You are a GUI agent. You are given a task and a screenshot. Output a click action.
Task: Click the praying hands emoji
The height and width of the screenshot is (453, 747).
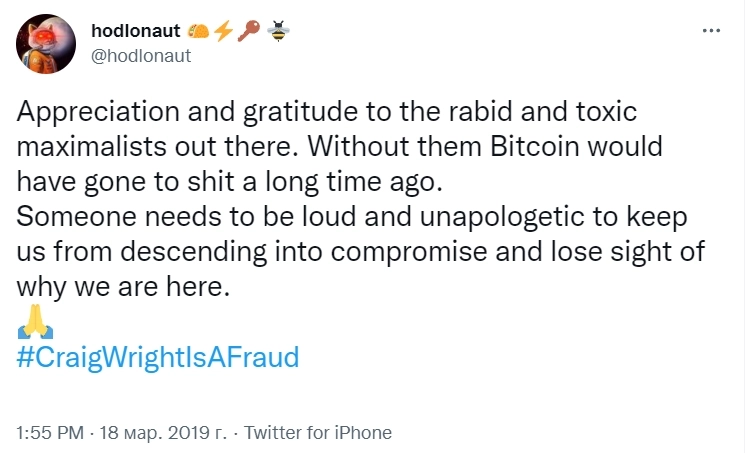(35, 323)
